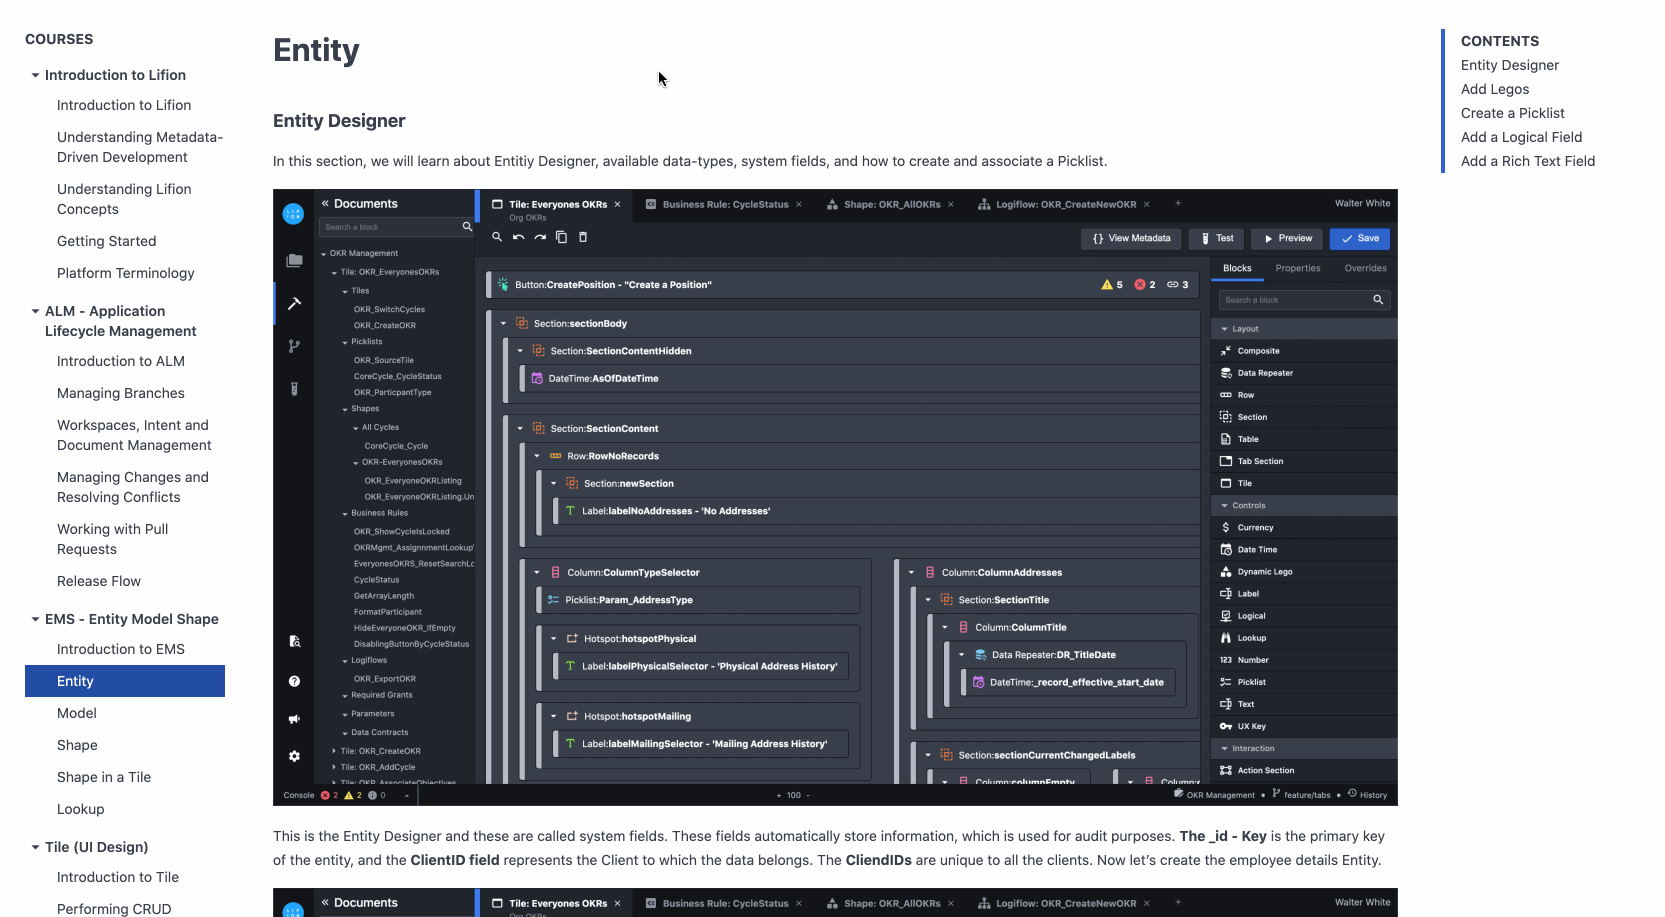Go to the Getting Started lesson
The height and width of the screenshot is (917, 1665).
tap(106, 241)
